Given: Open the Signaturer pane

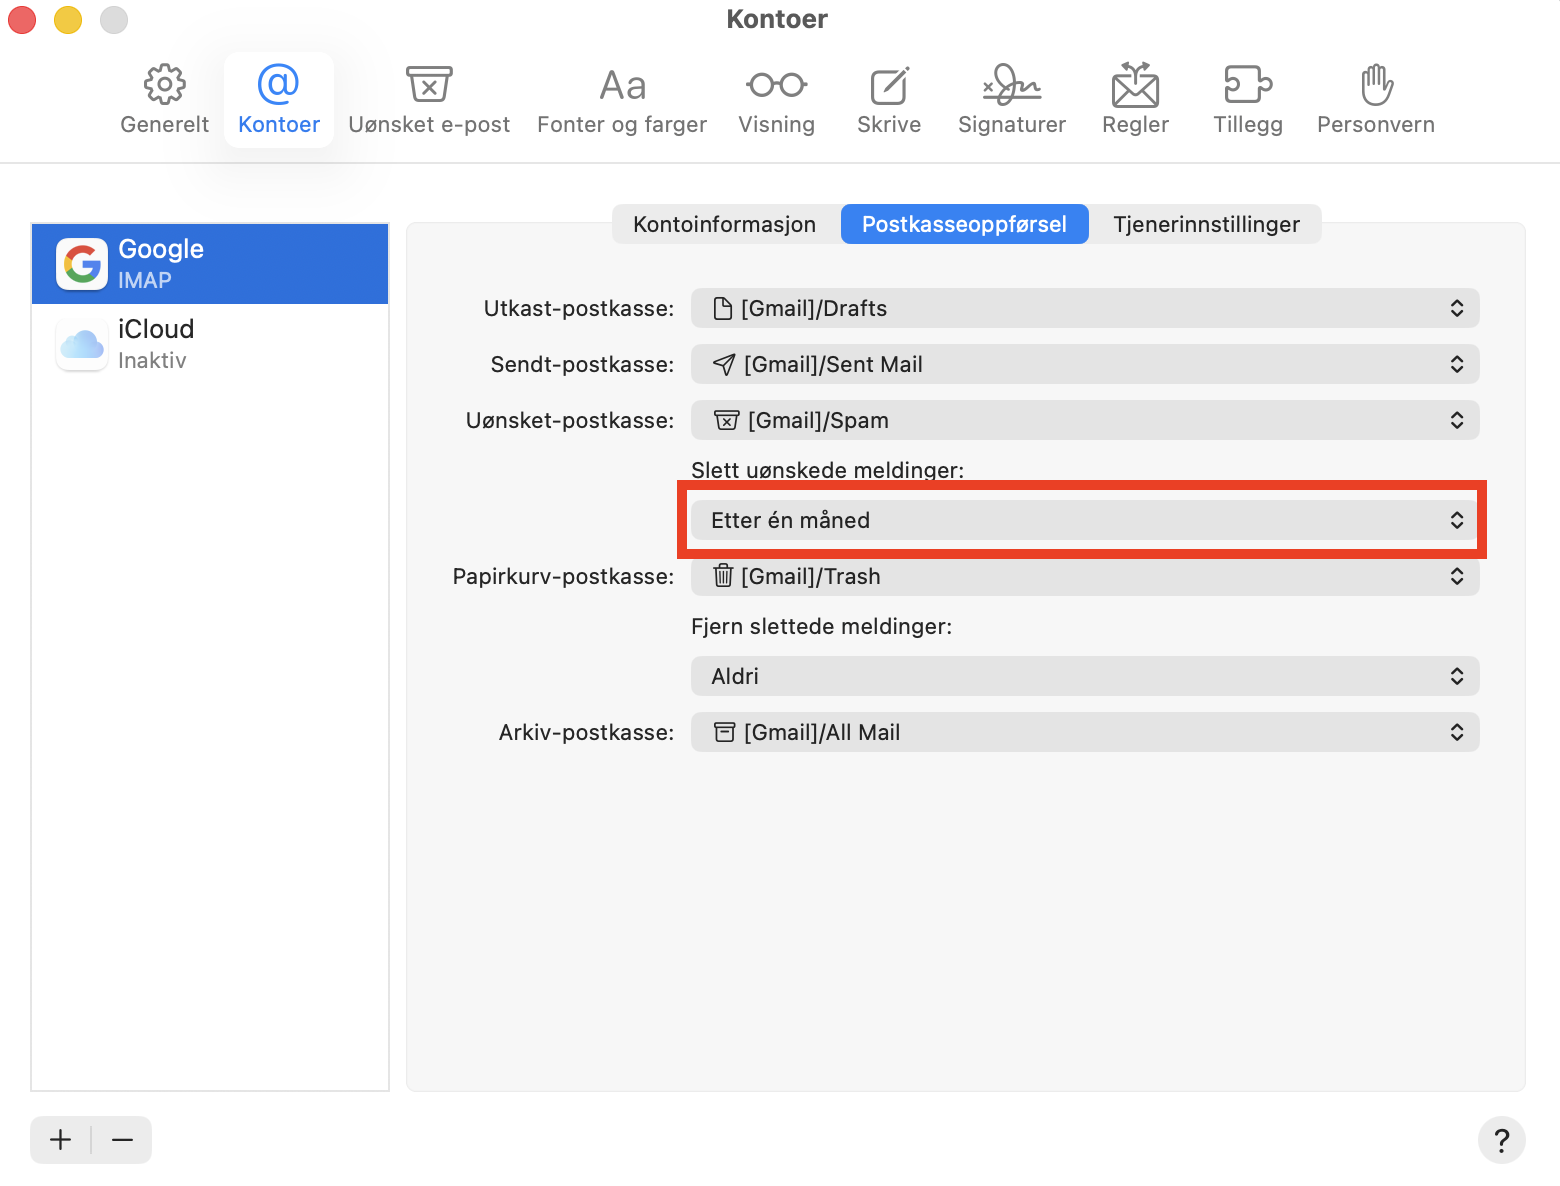Looking at the screenshot, I should pos(1012,100).
